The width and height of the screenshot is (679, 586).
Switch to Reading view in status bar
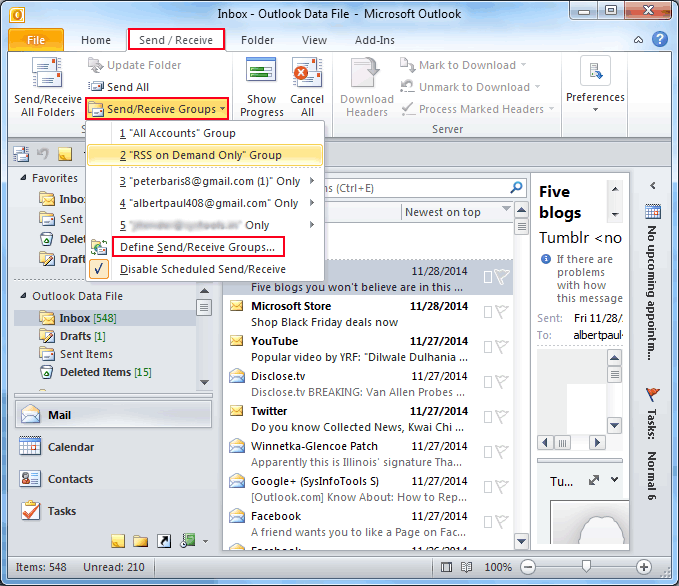[x=466, y=567]
